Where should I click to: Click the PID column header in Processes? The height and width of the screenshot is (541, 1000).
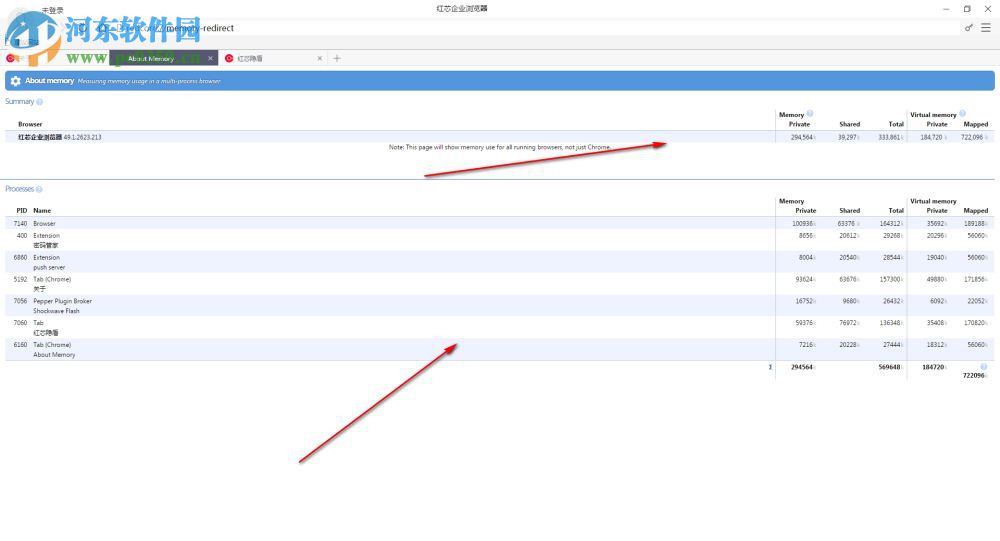(22, 211)
